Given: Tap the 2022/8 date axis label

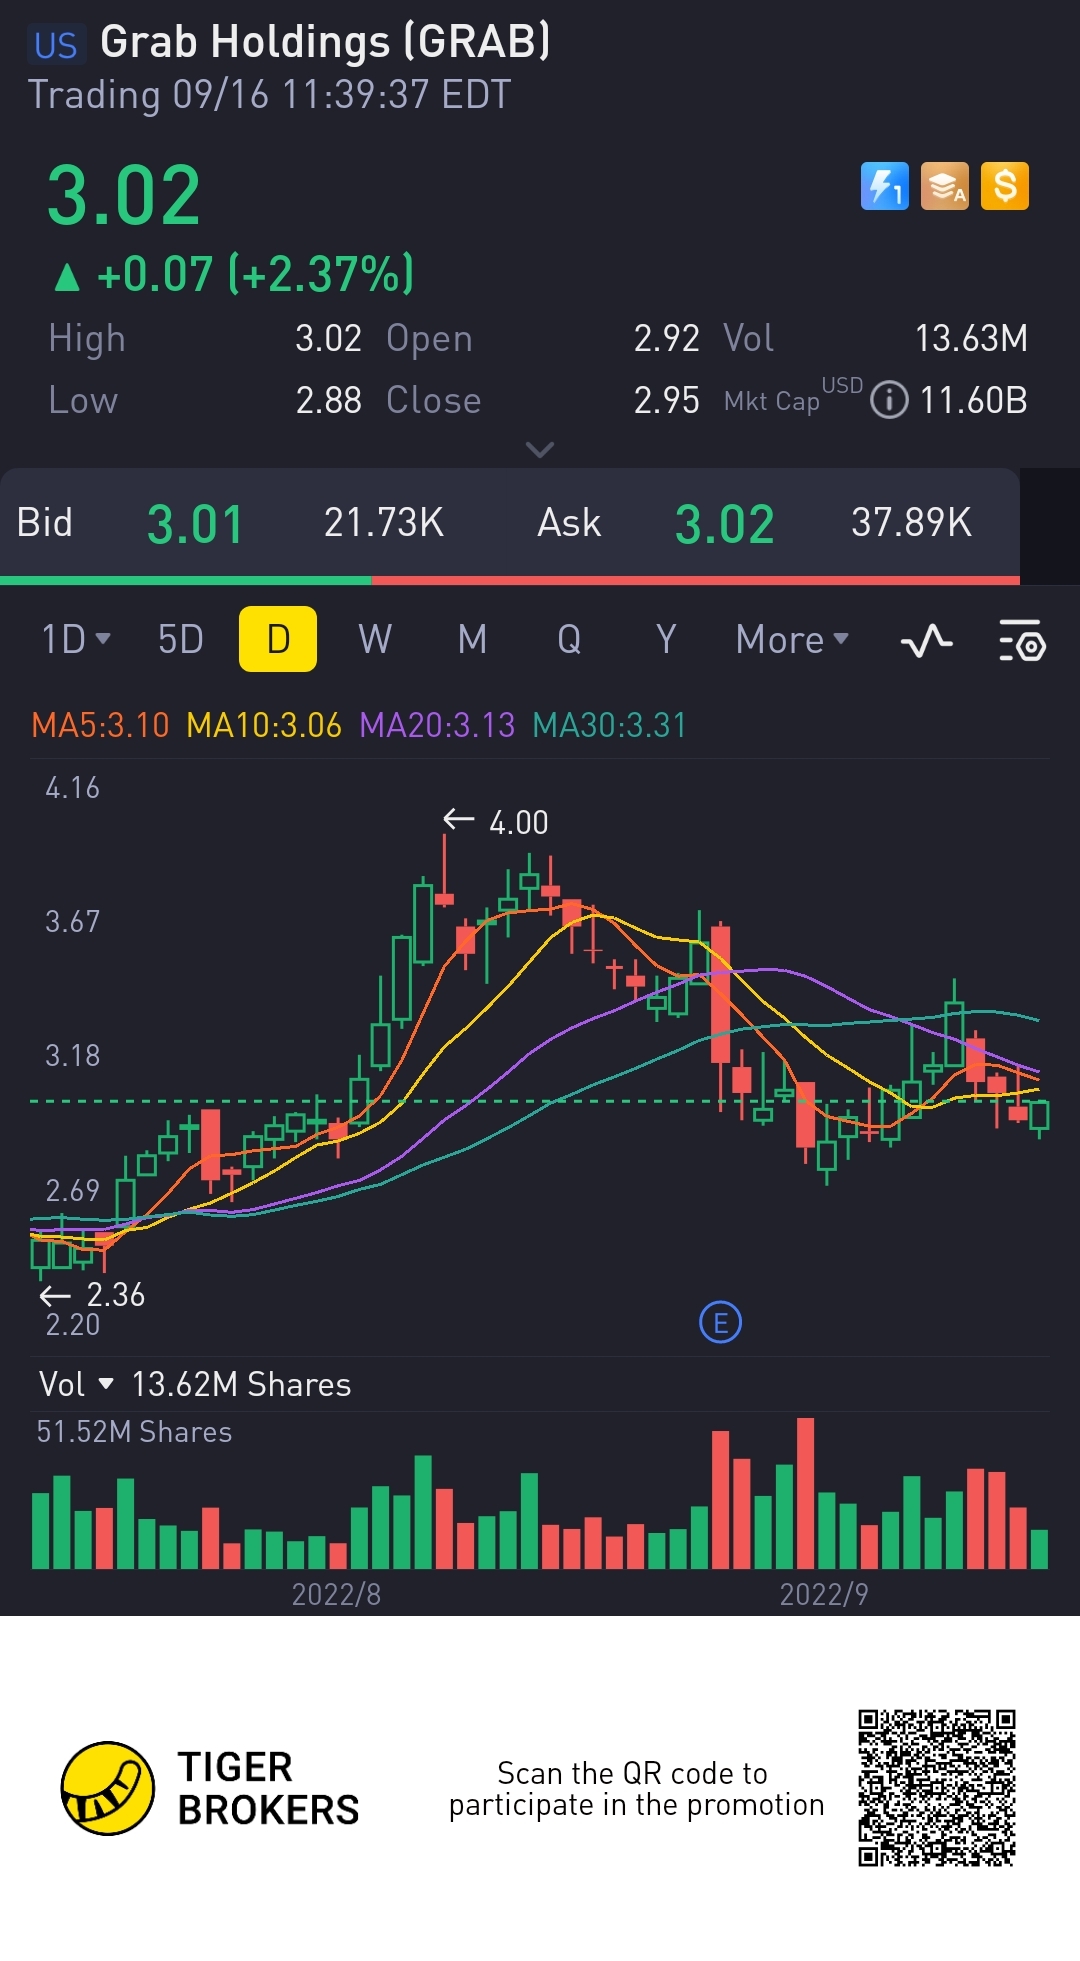Looking at the screenshot, I should click(x=336, y=1594).
